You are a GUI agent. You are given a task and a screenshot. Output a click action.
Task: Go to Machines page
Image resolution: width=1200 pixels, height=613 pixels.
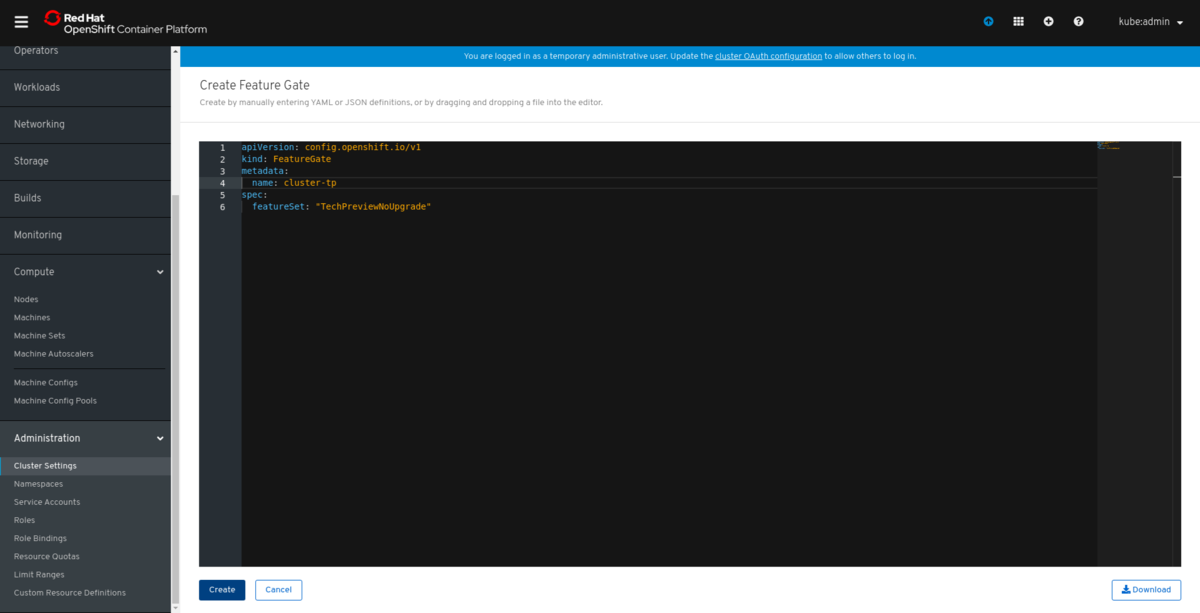pyautogui.click(x=32, y=318)
